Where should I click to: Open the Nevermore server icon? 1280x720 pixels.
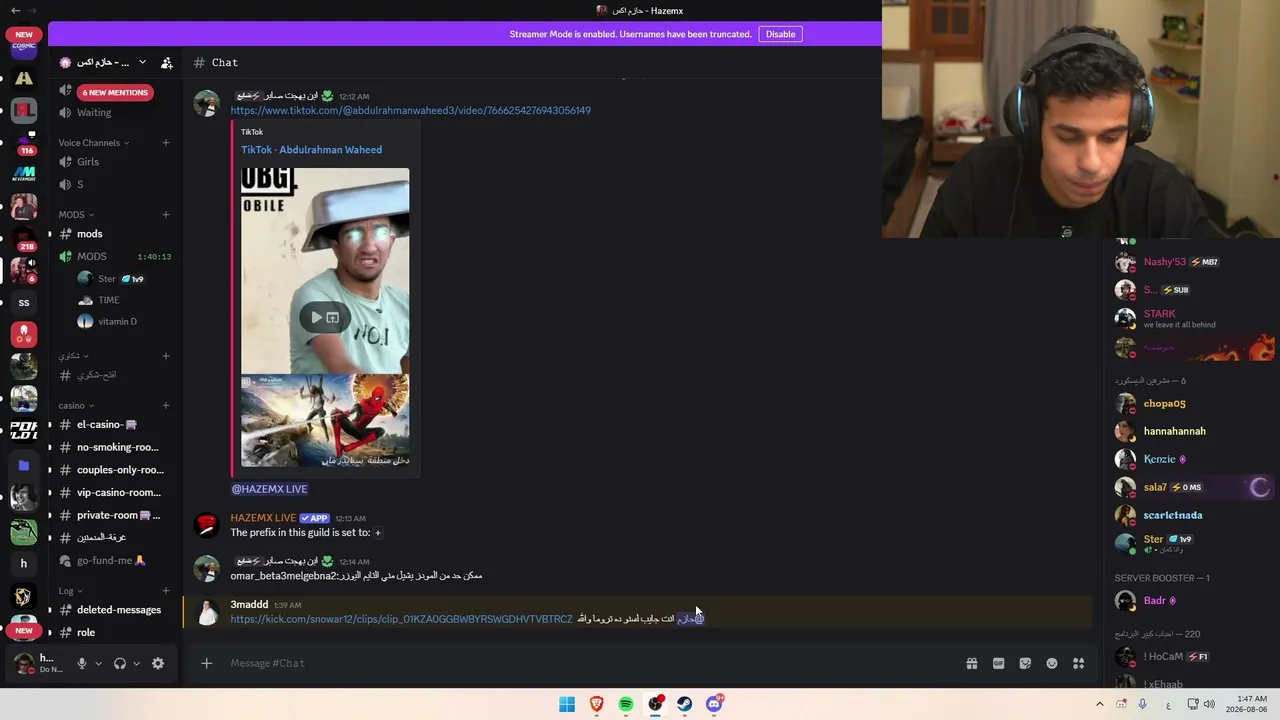24,174
